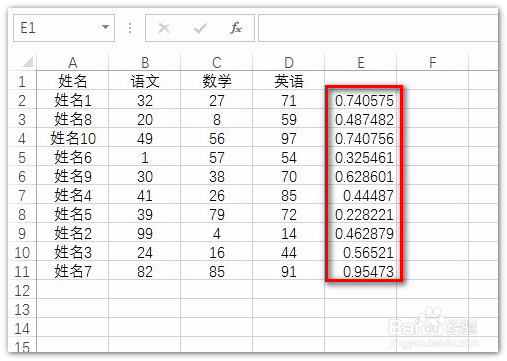Viewport: 507px width, 361px height.
Task: Click the Name Box showing E1
Action: point(64,28)
